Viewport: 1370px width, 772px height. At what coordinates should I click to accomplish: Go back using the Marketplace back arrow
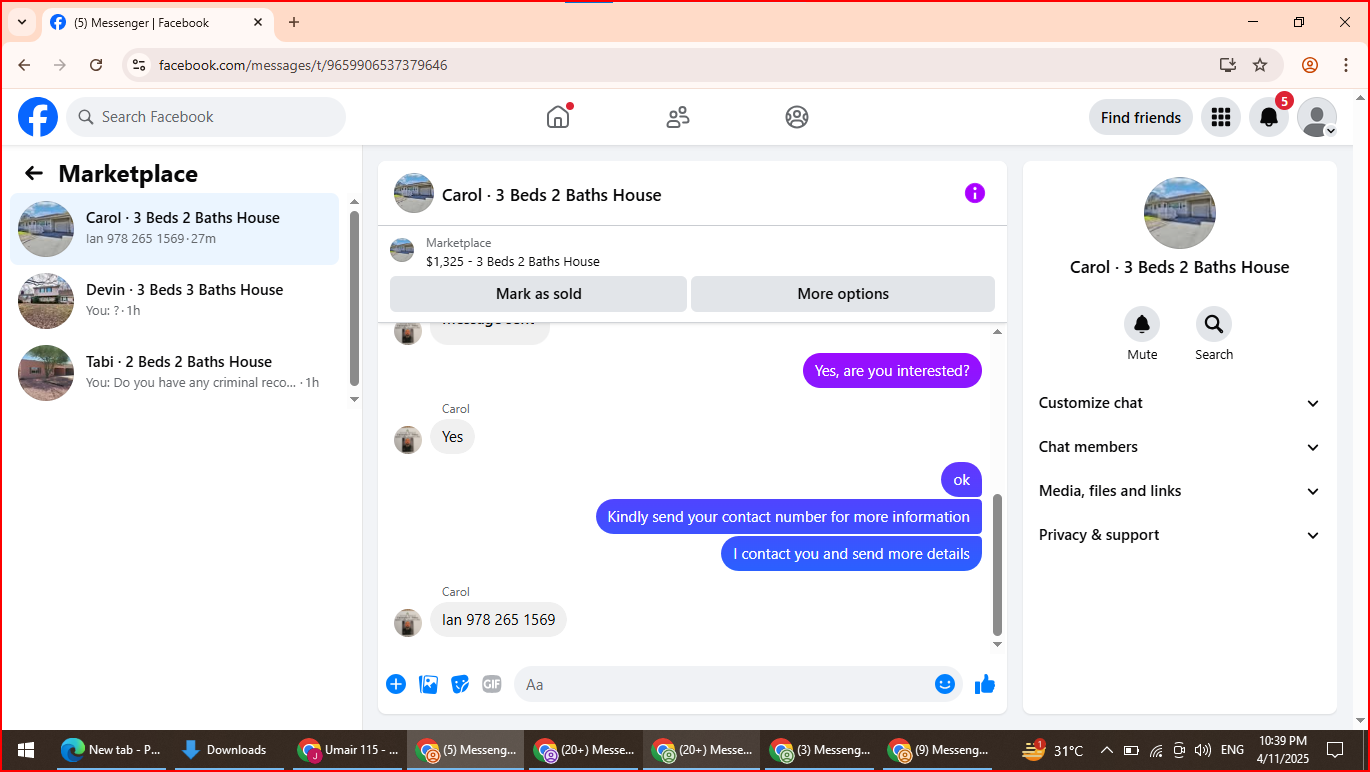click(x=34, y=173)
